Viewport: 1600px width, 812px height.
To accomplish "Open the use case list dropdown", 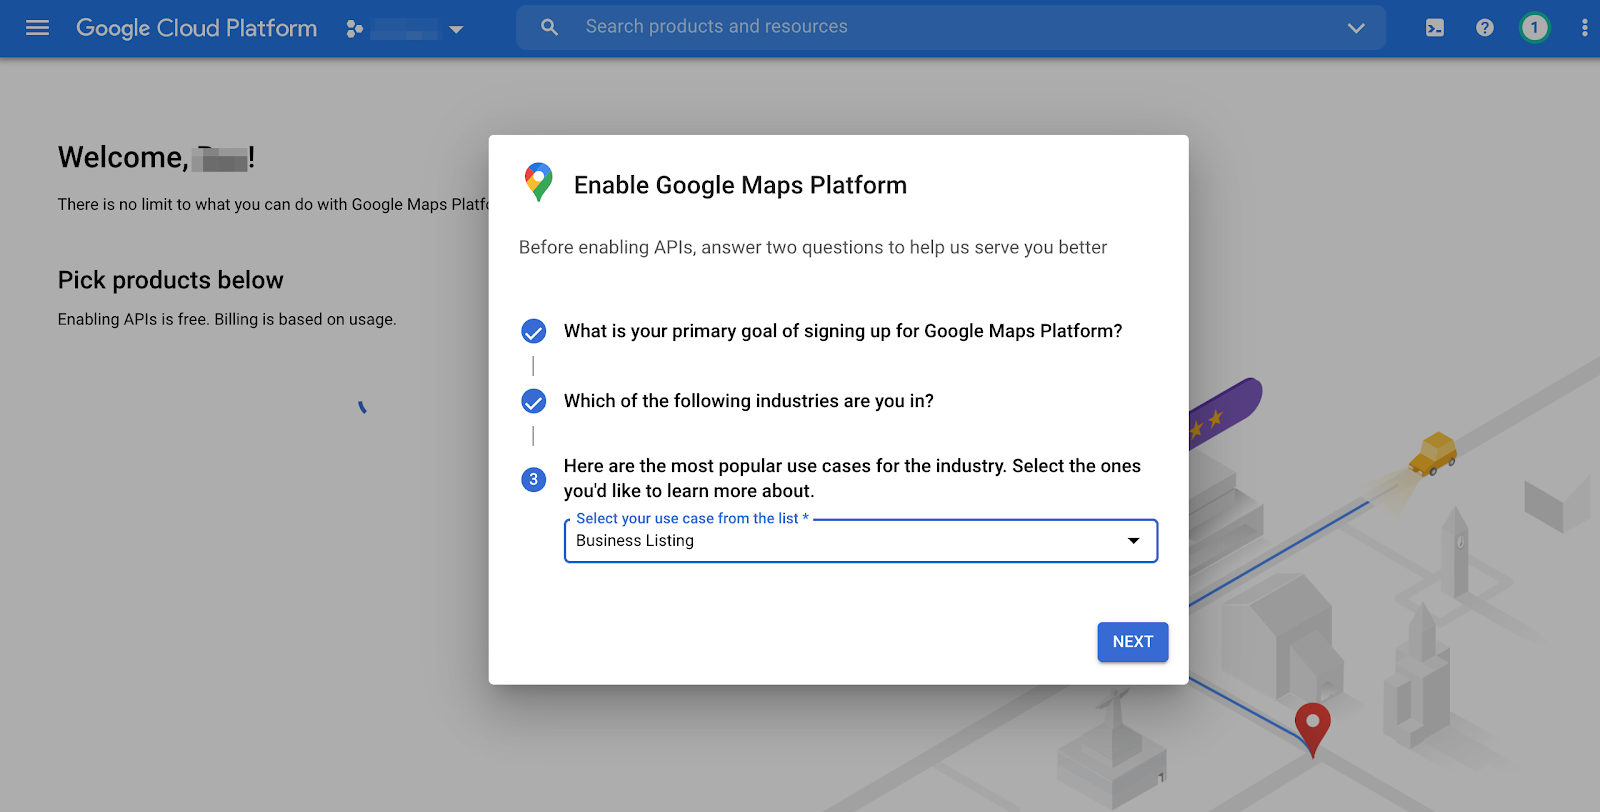I will click(861, 541).
